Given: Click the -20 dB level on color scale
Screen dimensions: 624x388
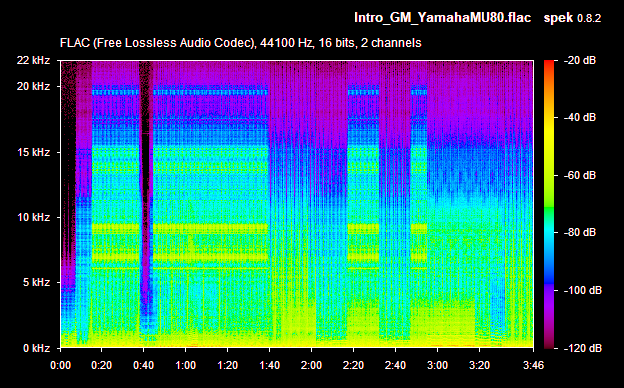Looking at the screenshot, I should 580,60.
